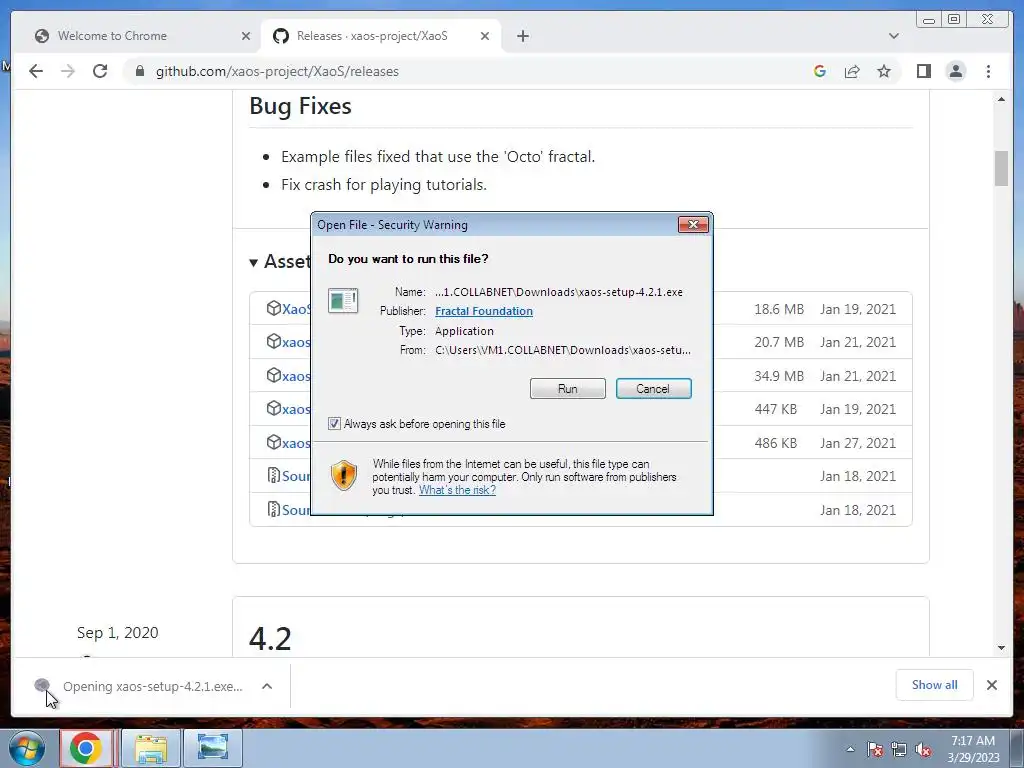Open the xaos asset link at 34.9 MB

(296, 376)
